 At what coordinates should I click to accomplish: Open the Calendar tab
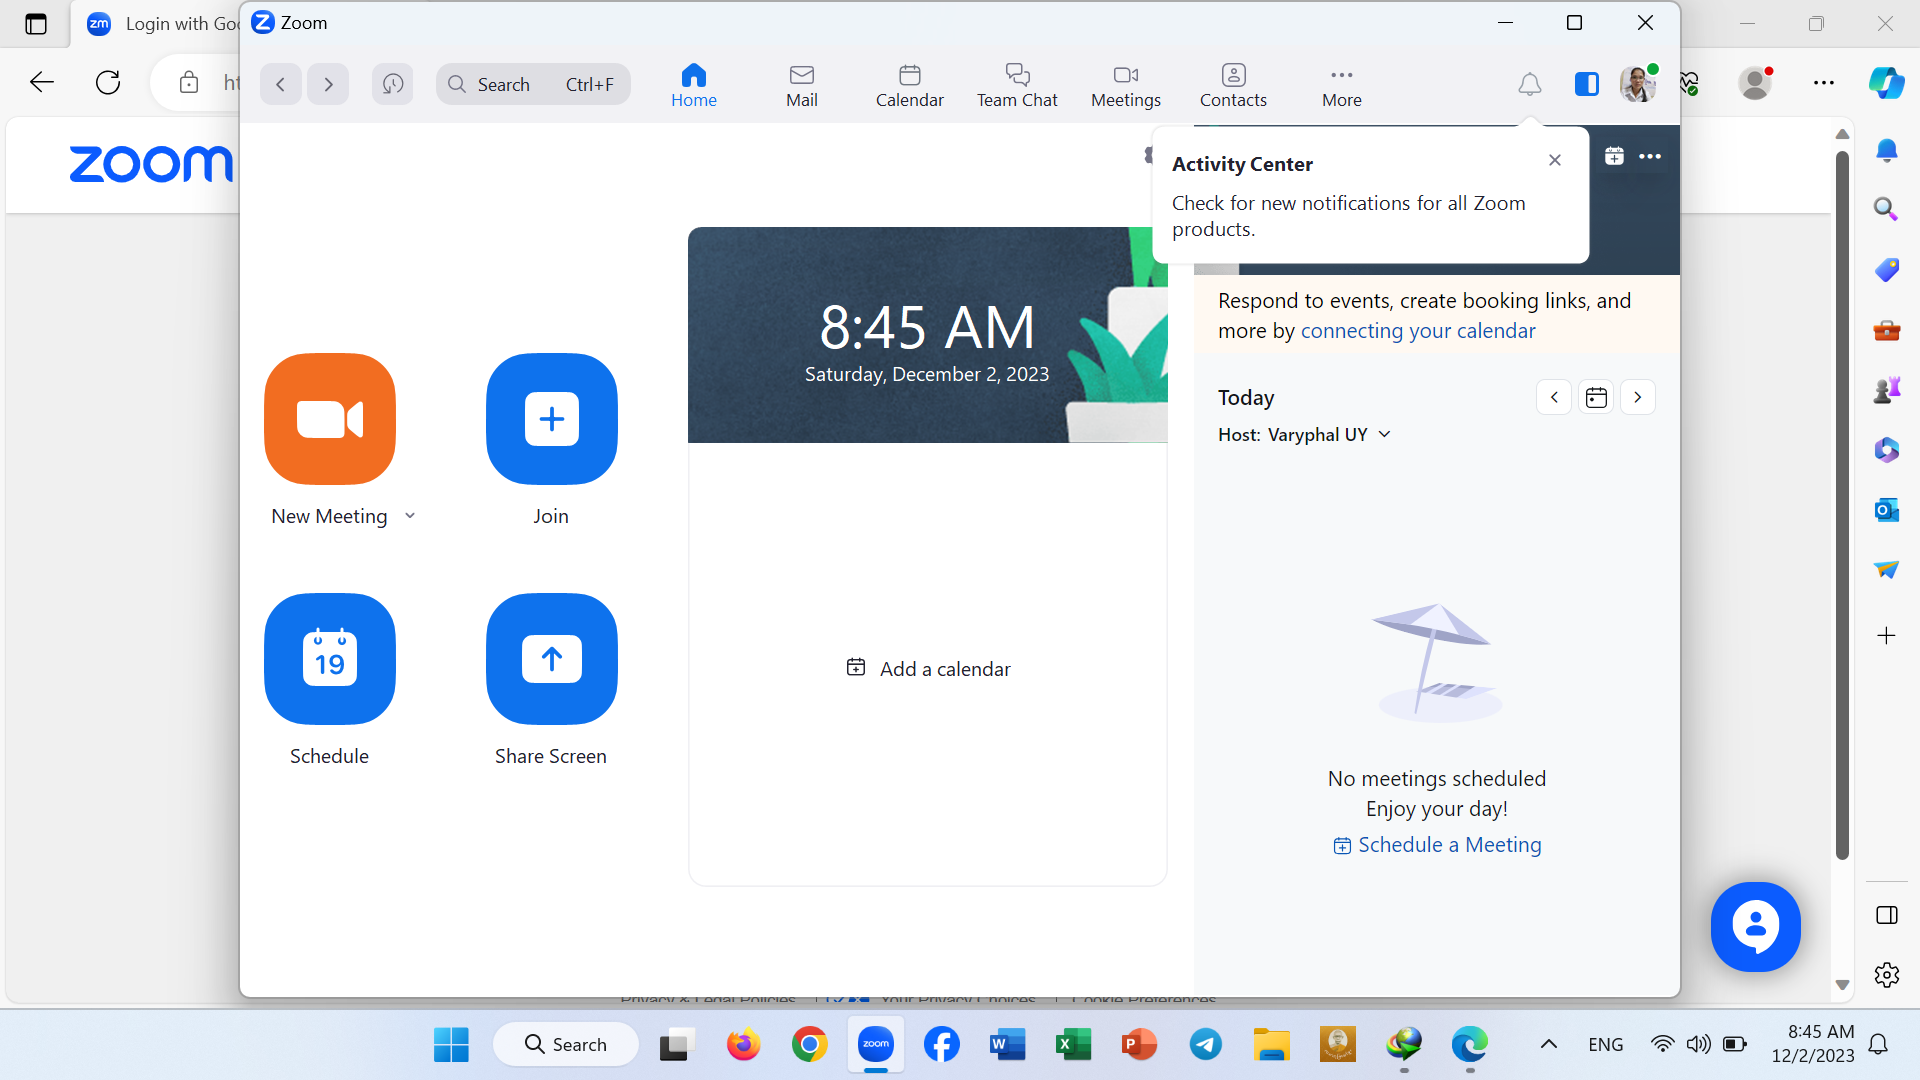pyautogui.click(x=910, y=86)
